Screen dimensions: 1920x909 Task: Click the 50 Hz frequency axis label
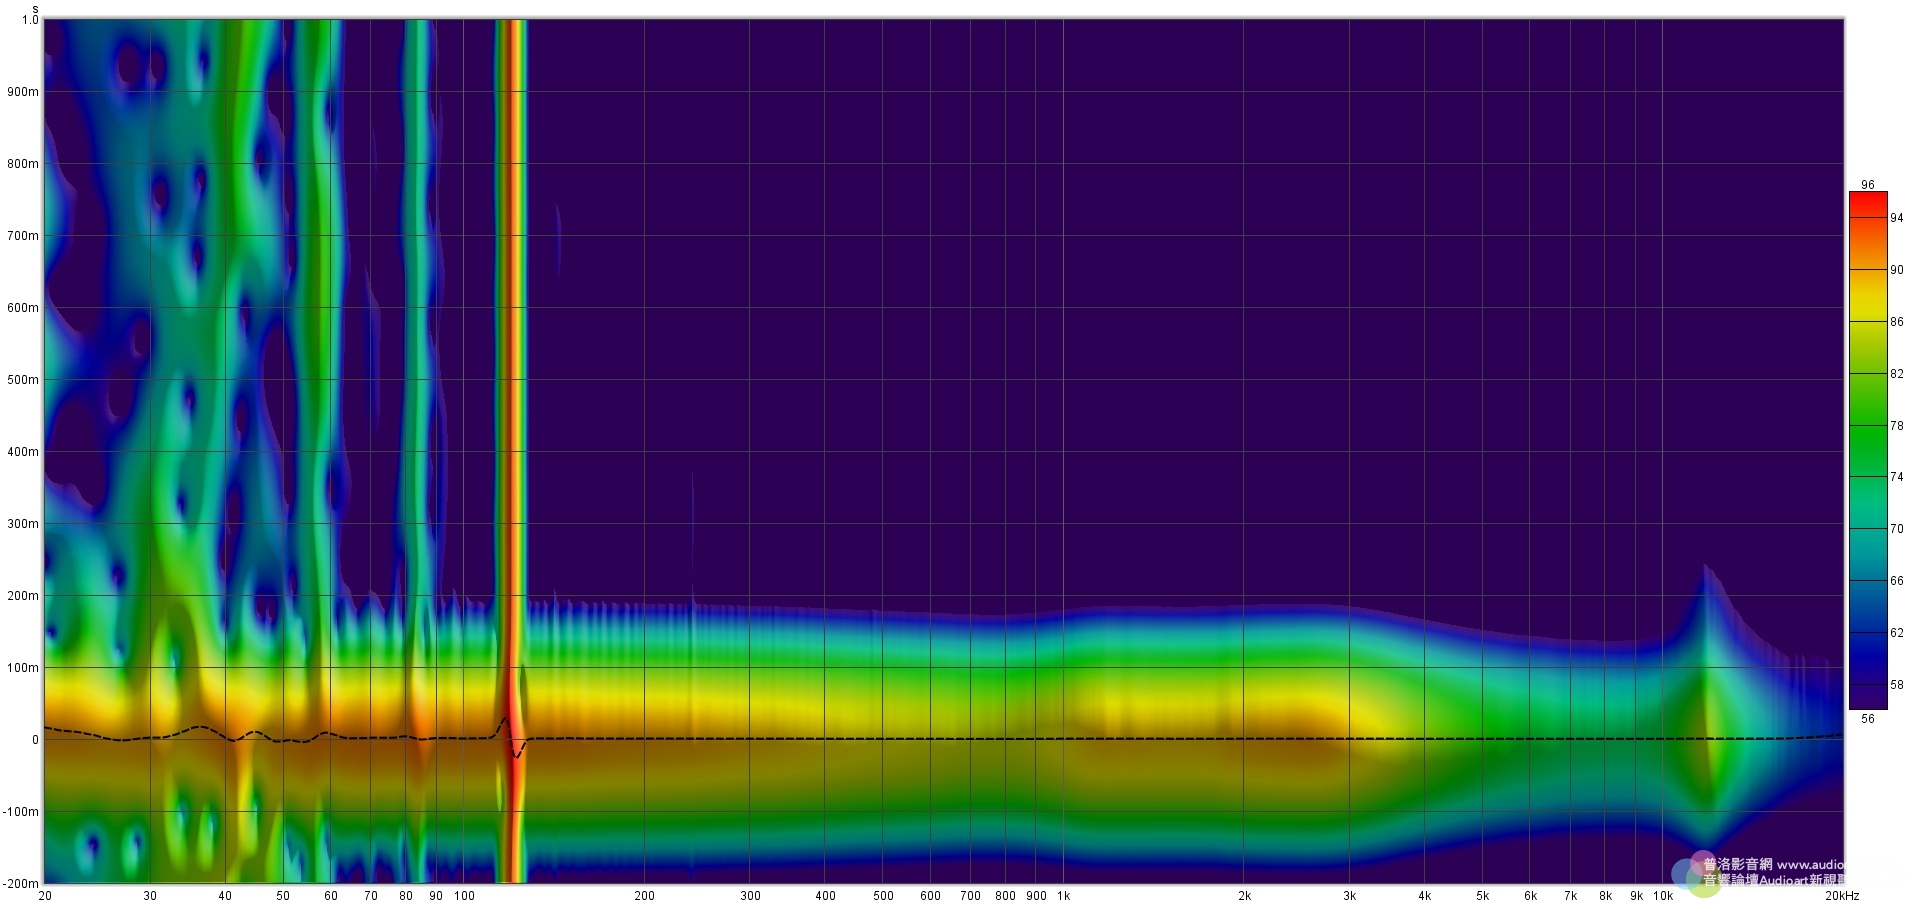(x=283, y=896)
